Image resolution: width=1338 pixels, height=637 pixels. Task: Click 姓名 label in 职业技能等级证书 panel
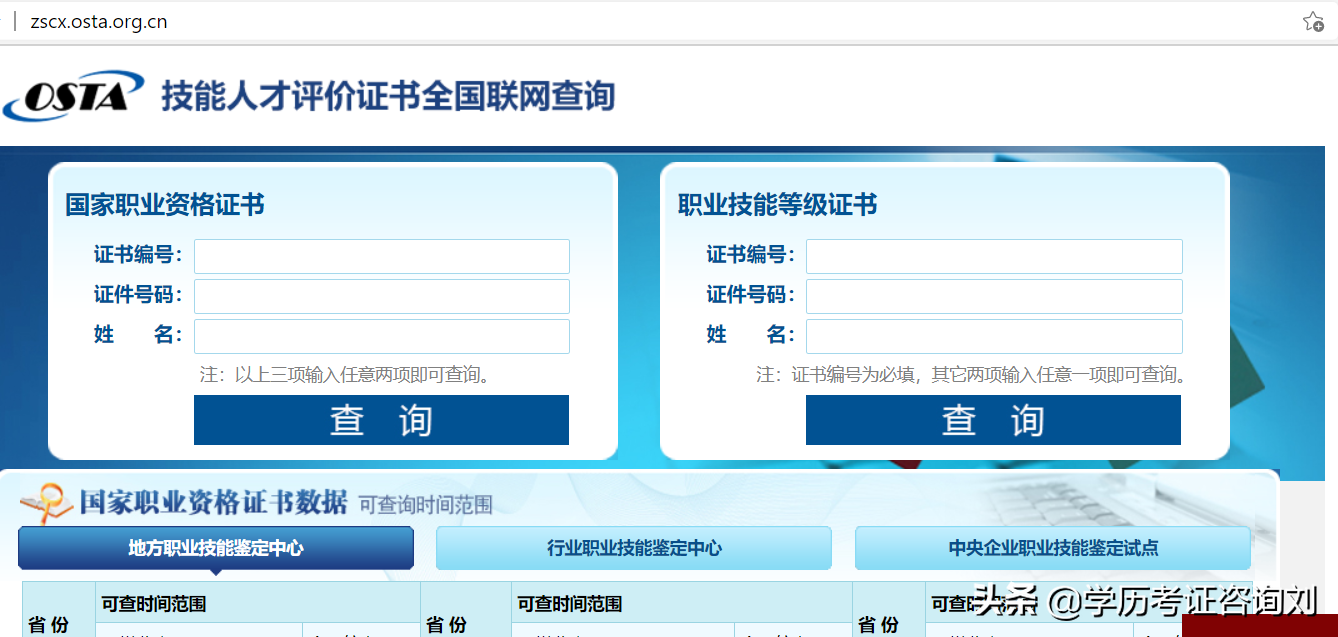(x=750, y=335)
